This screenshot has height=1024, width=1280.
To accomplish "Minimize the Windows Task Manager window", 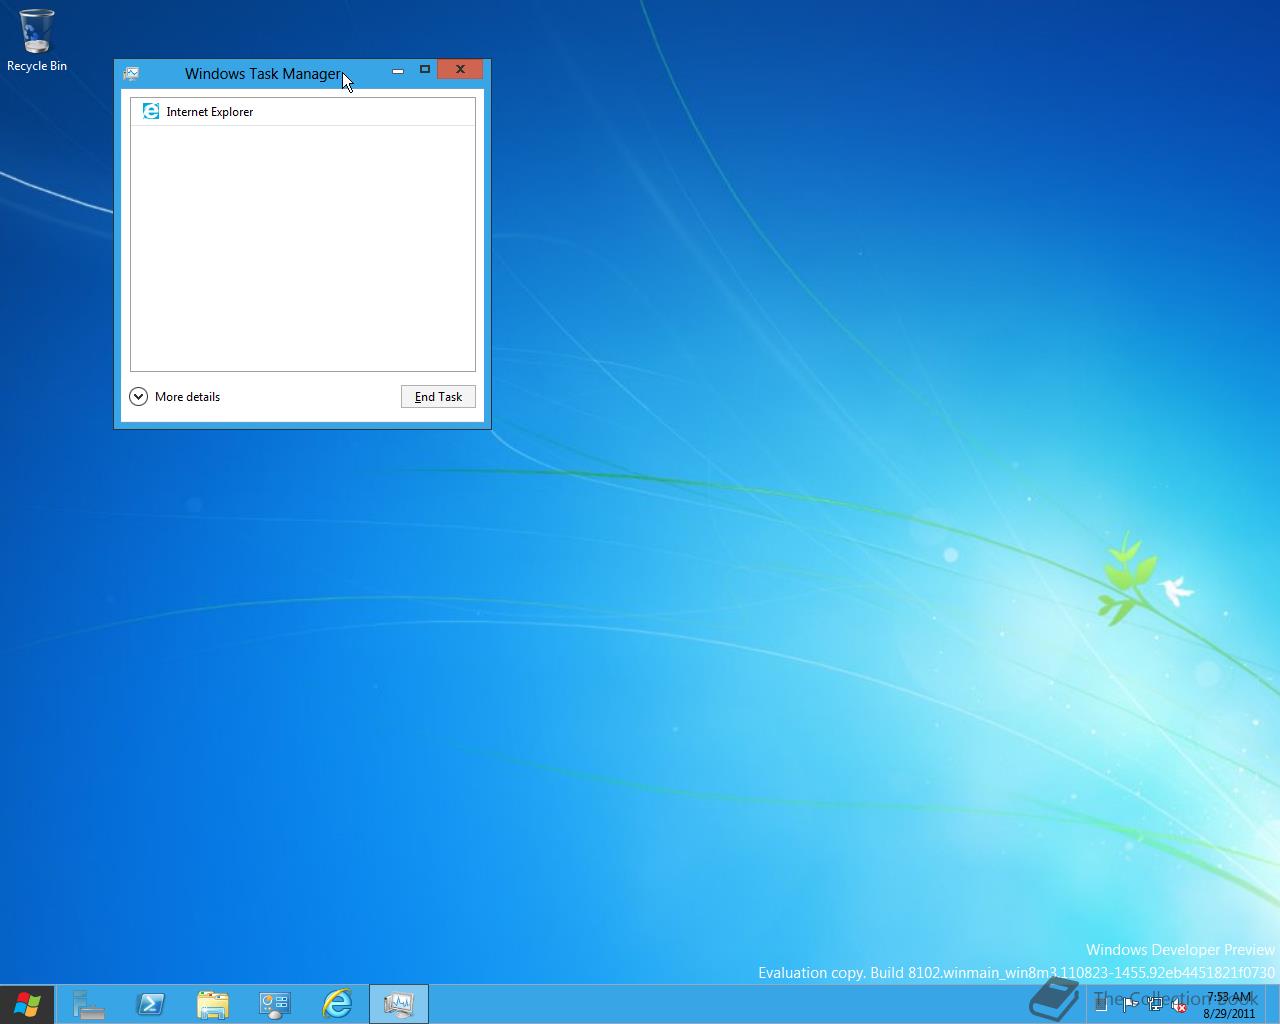I will [x=398, y=70].
